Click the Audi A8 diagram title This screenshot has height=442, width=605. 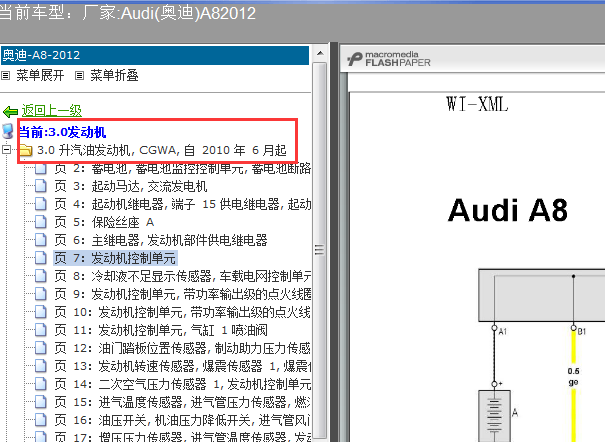(508, 210)
